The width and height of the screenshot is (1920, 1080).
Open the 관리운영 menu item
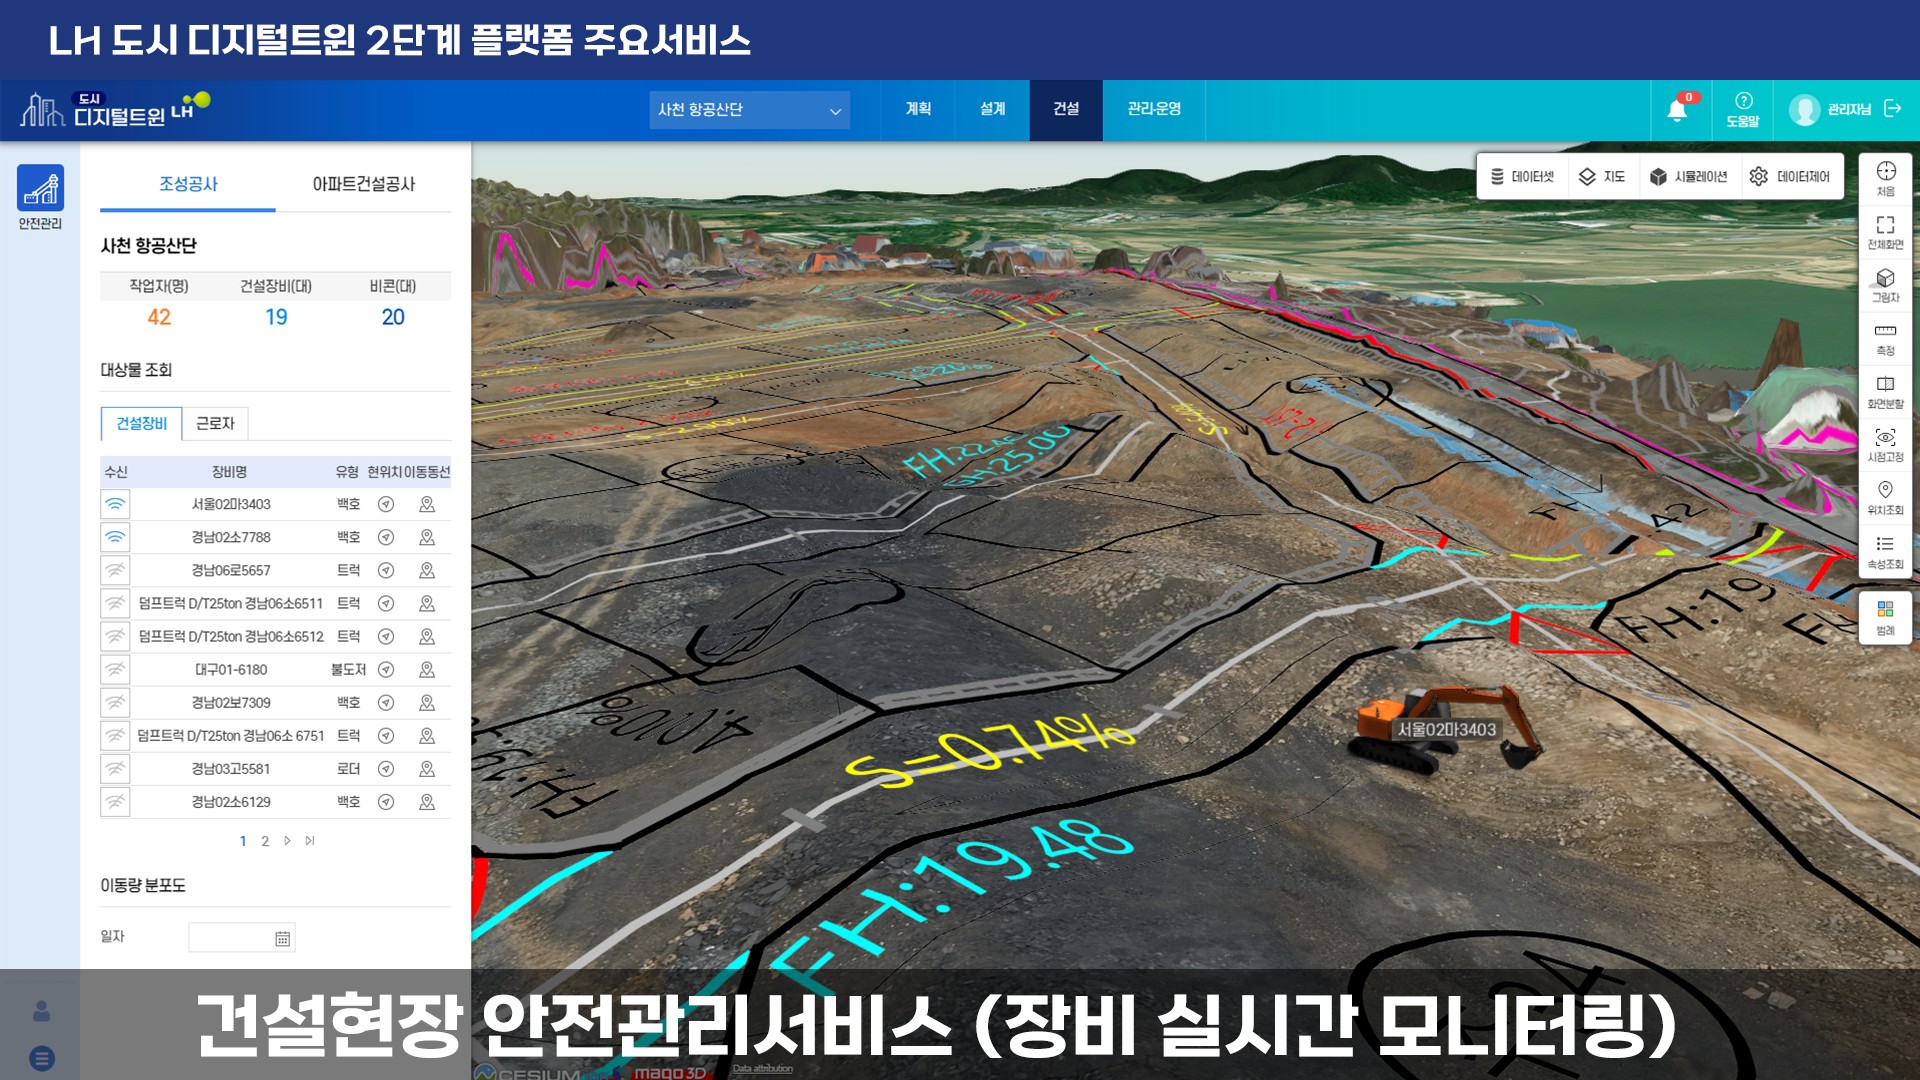tap(1154, 109)
